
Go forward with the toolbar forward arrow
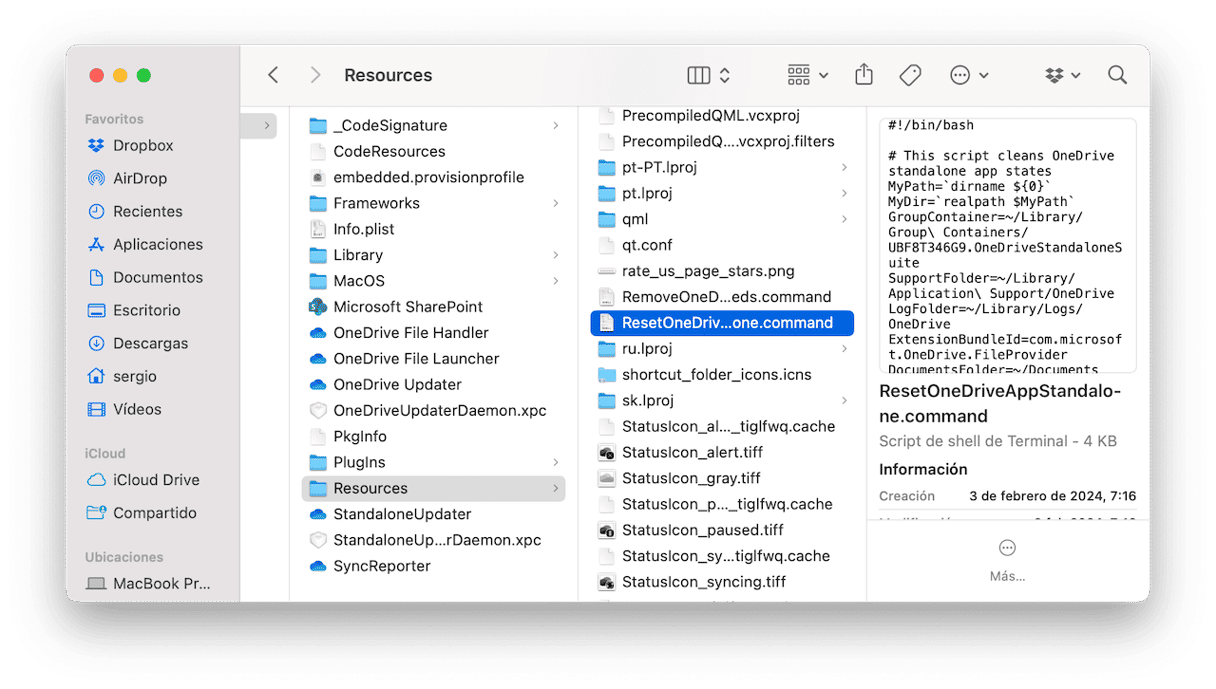tap(315, 75)
